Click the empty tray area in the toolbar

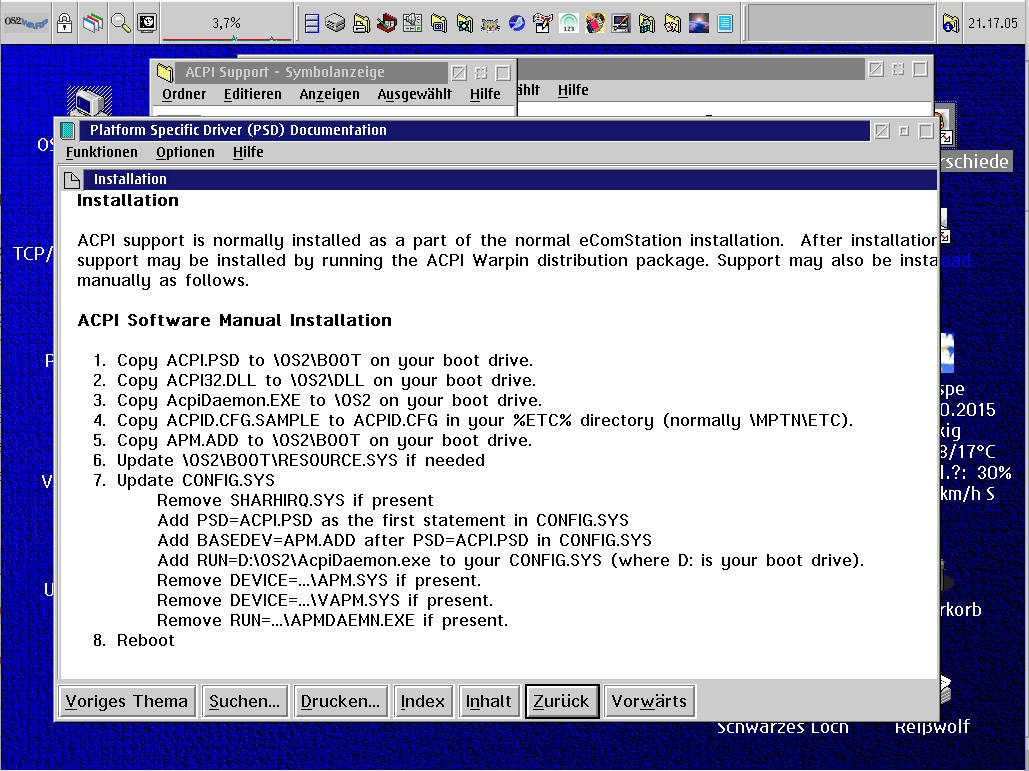click(x=841, y=24)
